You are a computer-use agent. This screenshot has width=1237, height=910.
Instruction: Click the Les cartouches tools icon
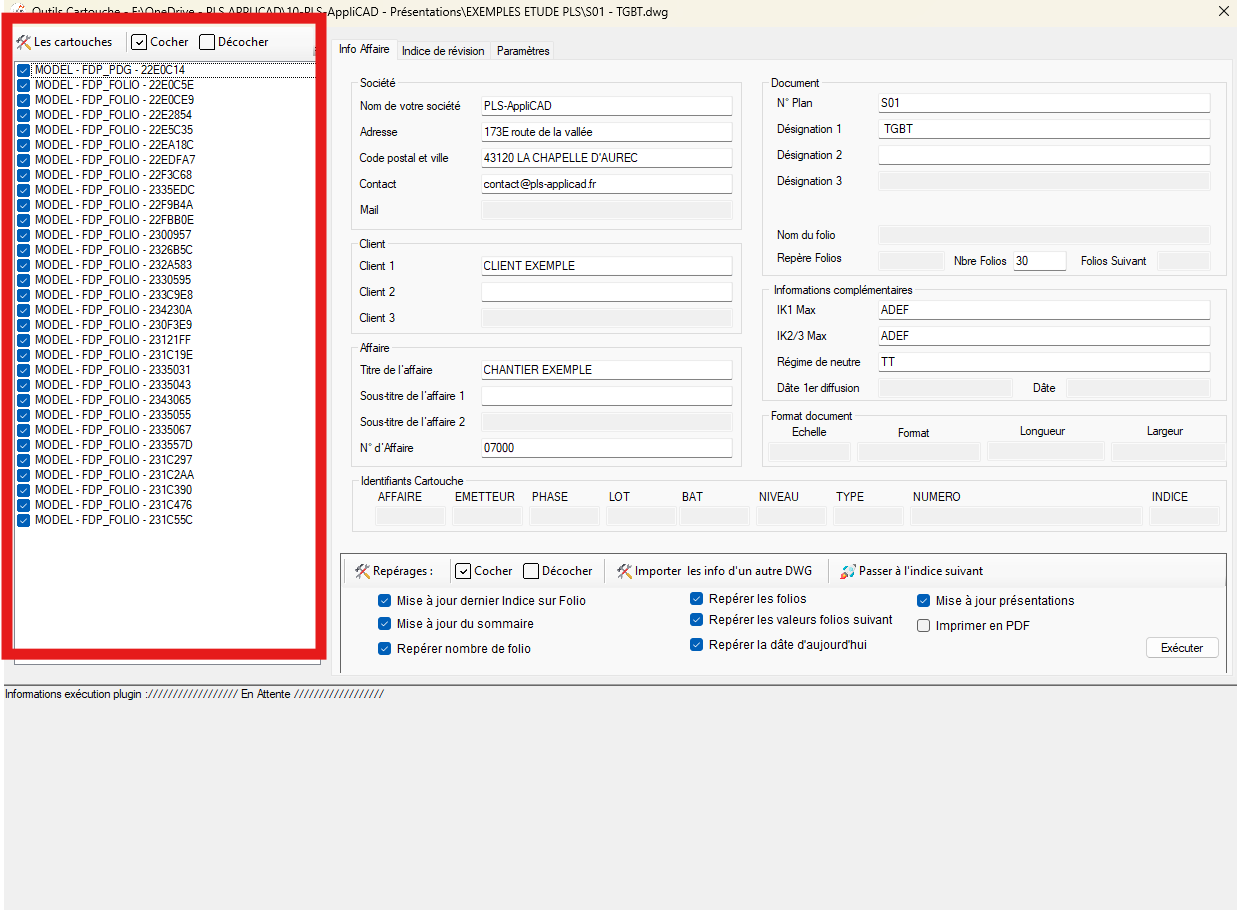(x=24, y=42)
